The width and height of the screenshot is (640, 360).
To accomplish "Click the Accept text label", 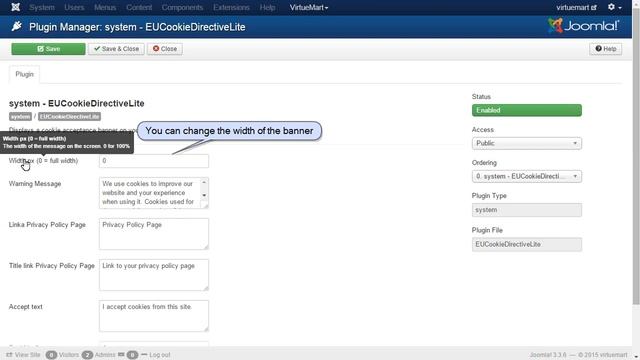I will click(x=25, y=307).
